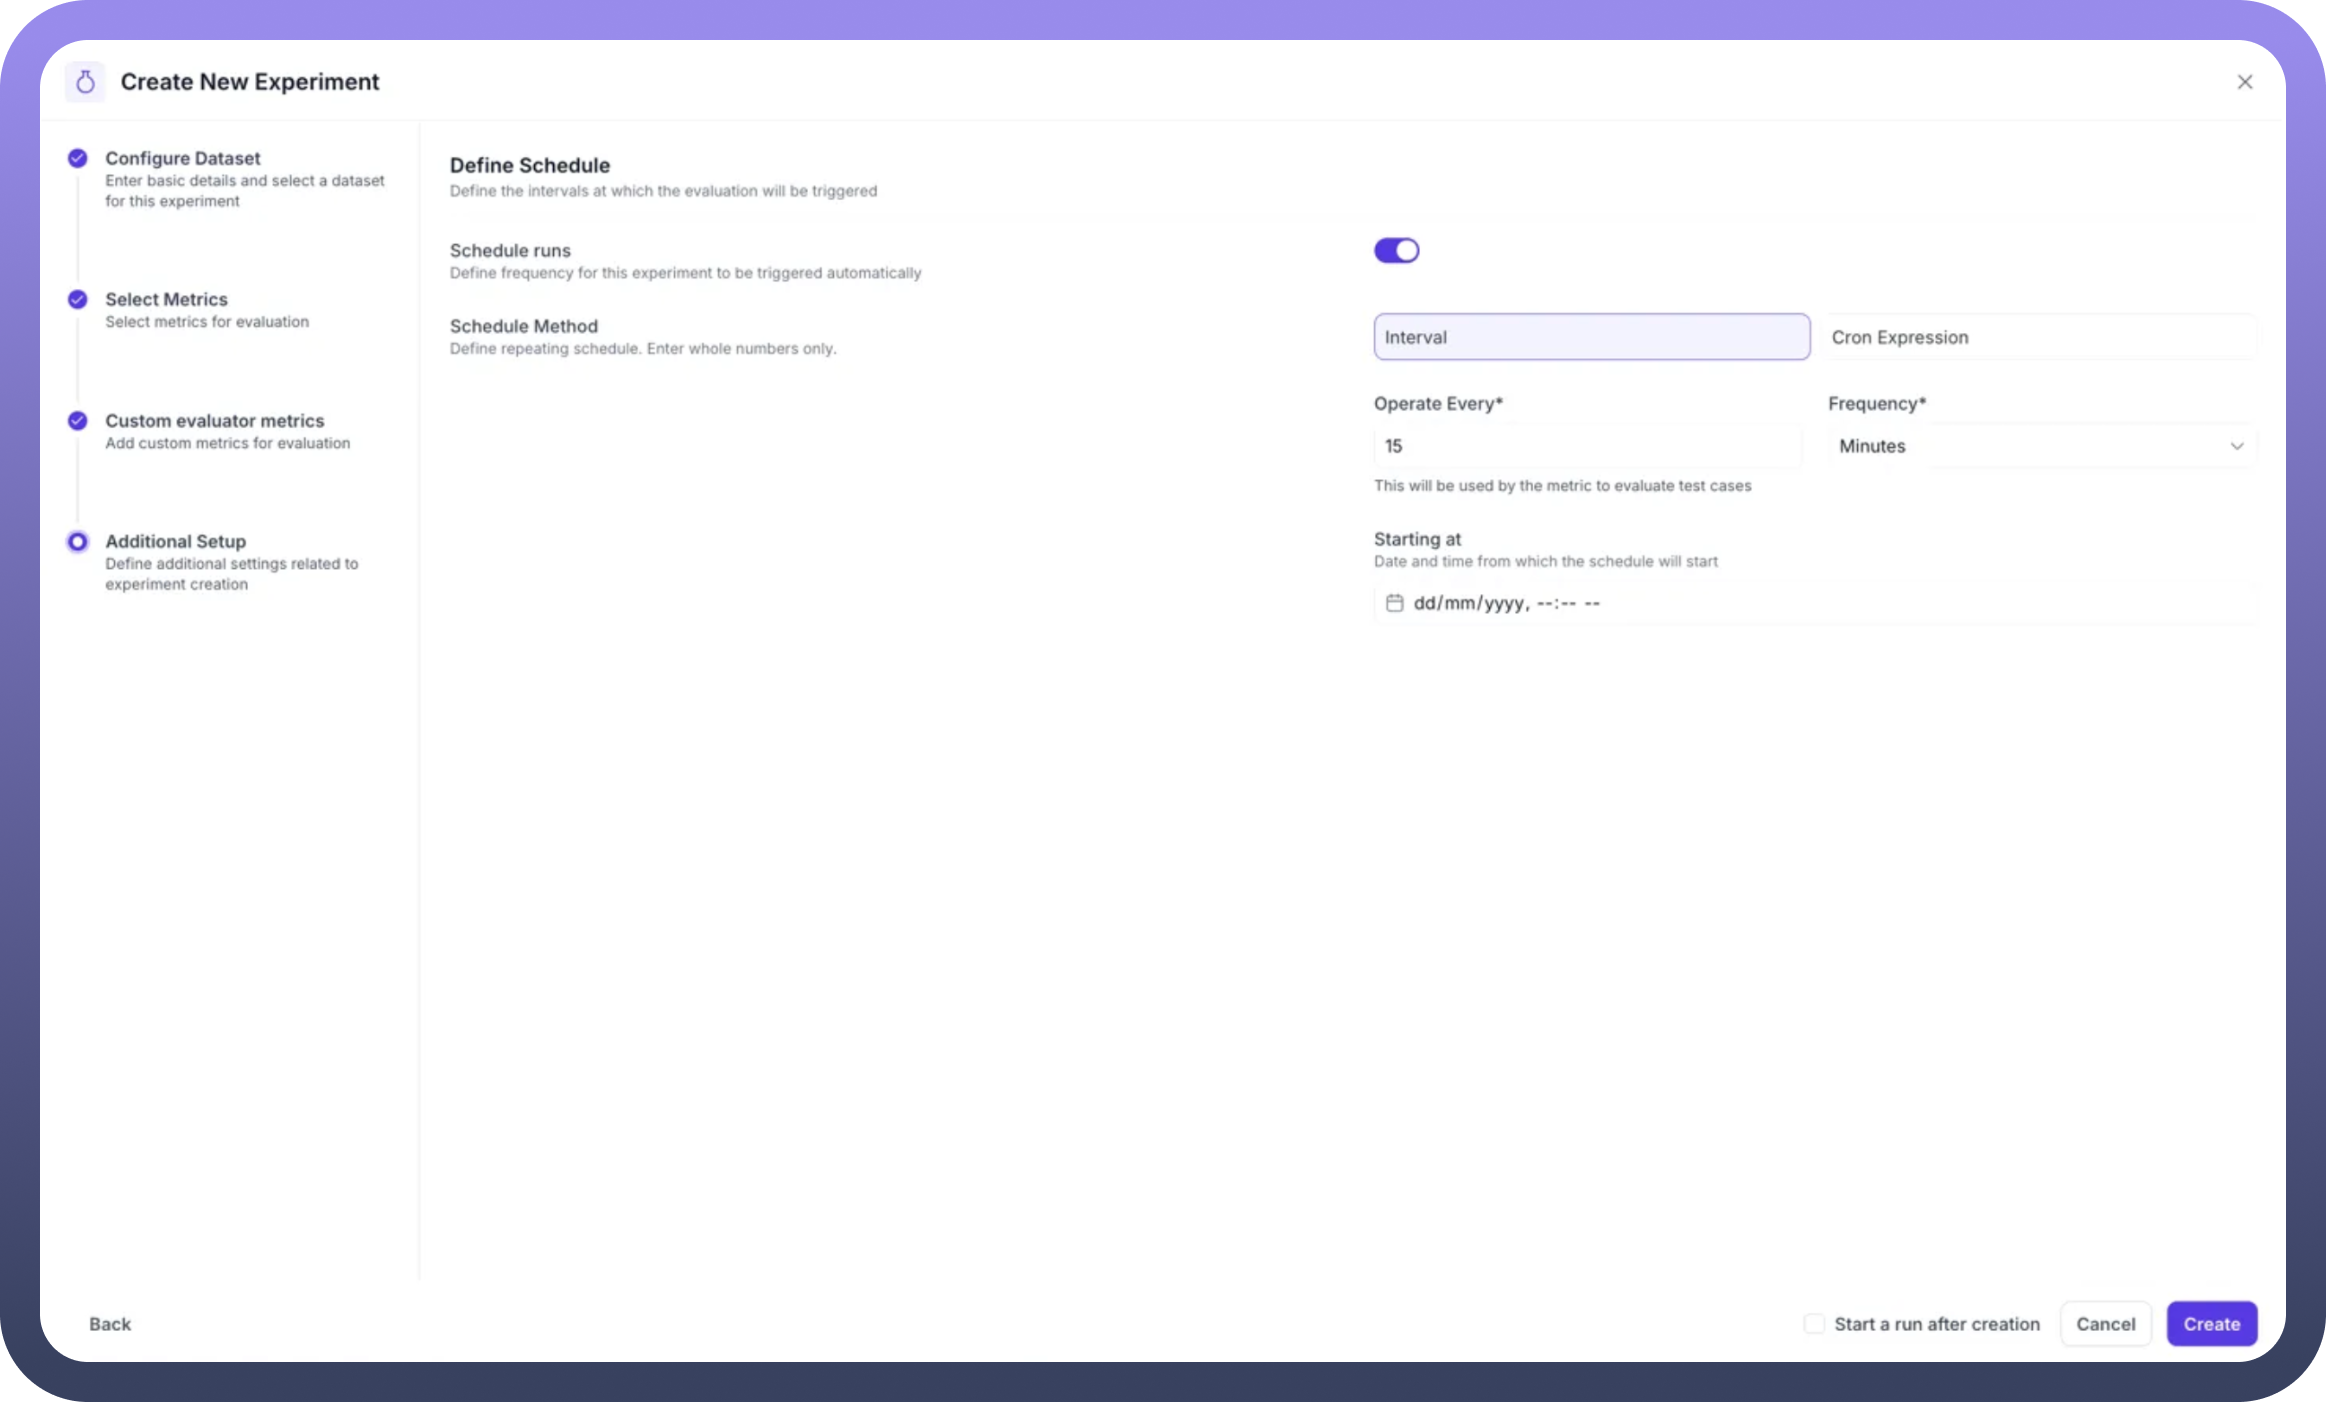Click the Configure Dataset completed checkmark icon
Screen dimensions: 2326x1402
tap(77, 158)
